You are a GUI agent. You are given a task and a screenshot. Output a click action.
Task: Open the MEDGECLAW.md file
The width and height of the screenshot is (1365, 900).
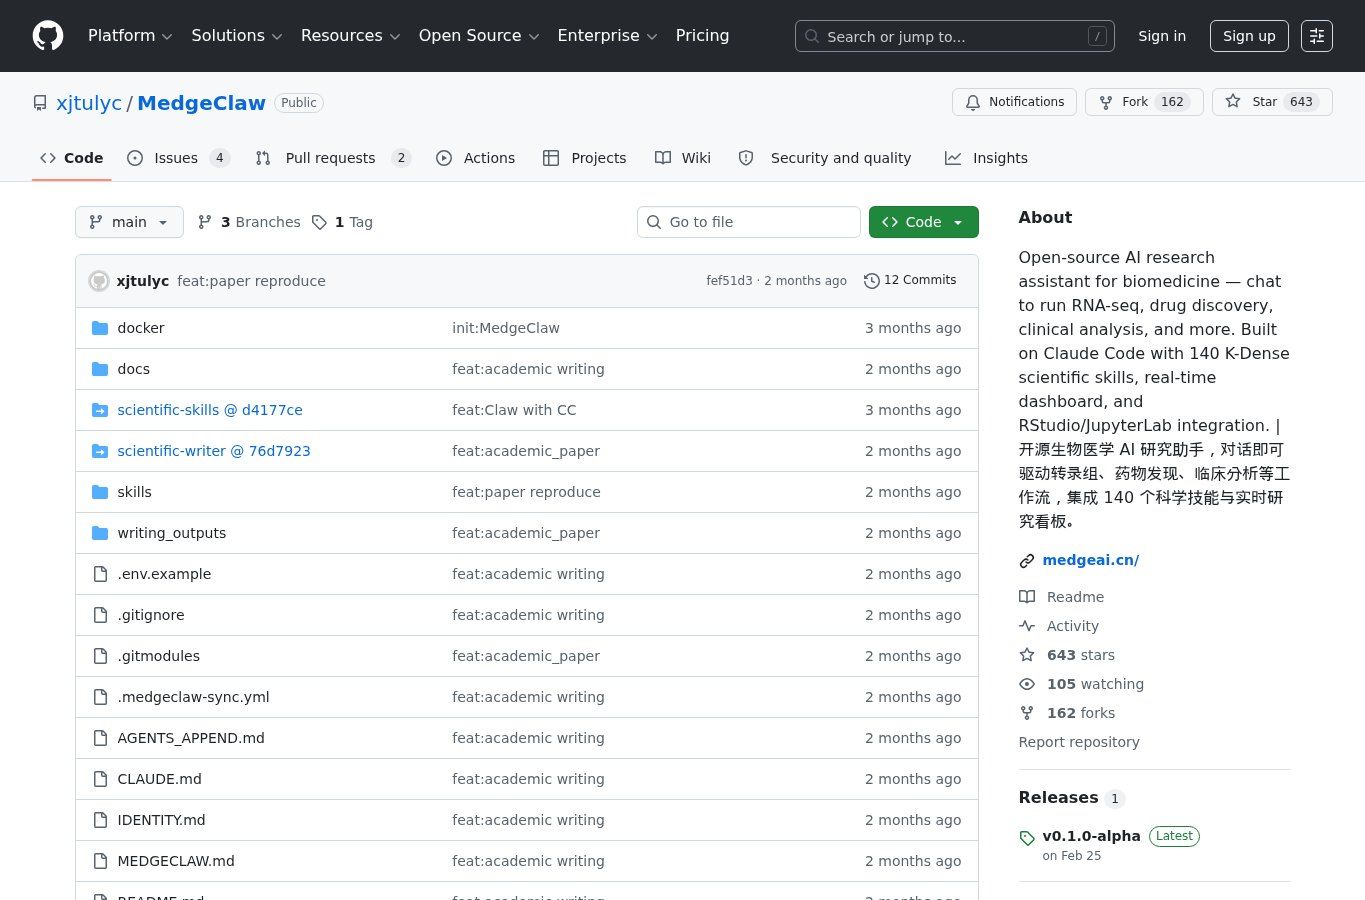176,861
